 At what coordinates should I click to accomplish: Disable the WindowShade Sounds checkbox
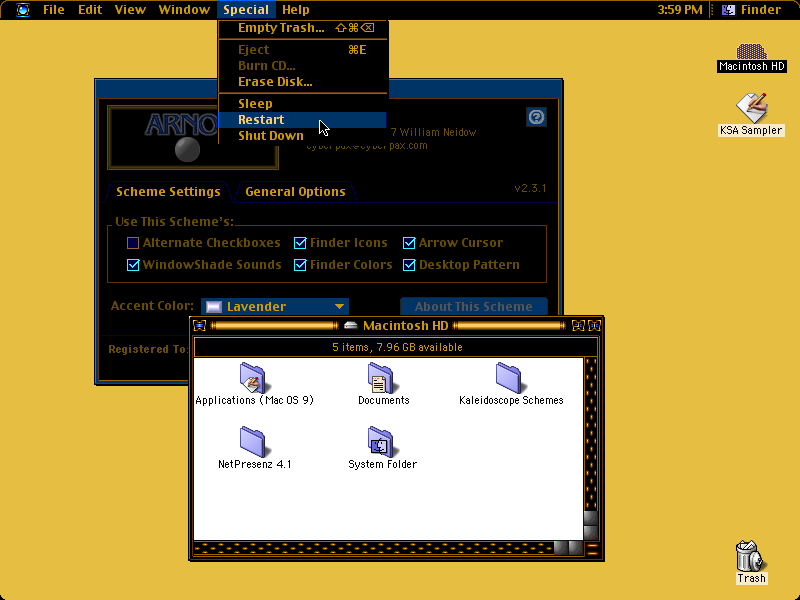[x=133, y=265]
